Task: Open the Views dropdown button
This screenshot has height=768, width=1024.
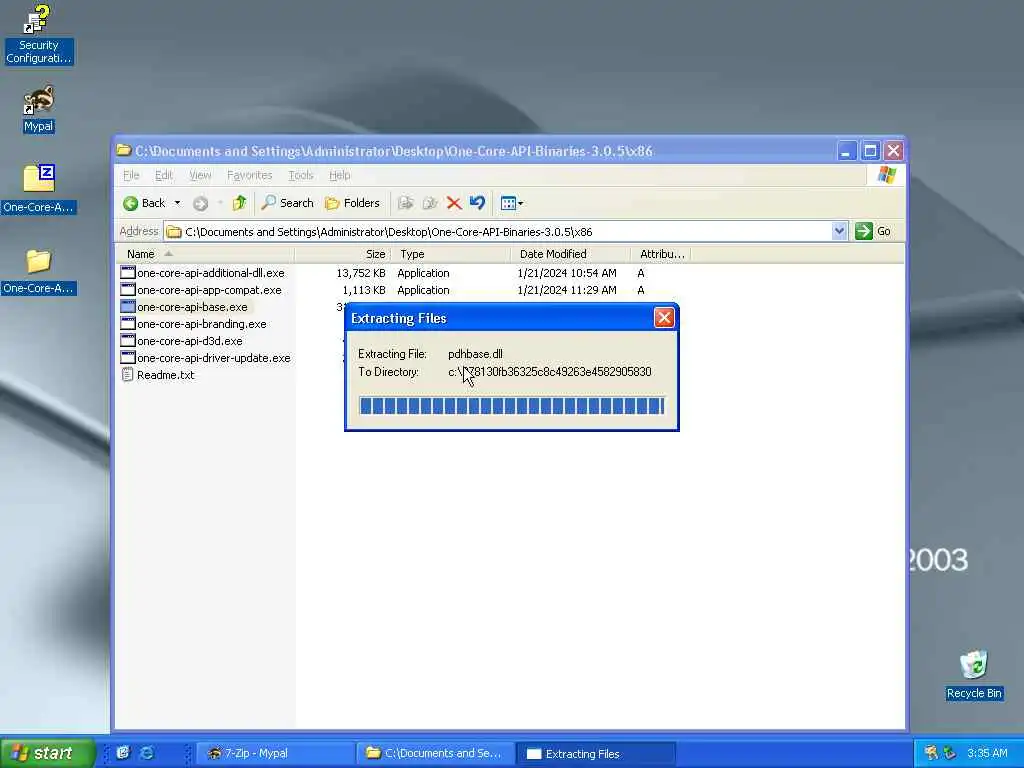Action: coord(512,203)
